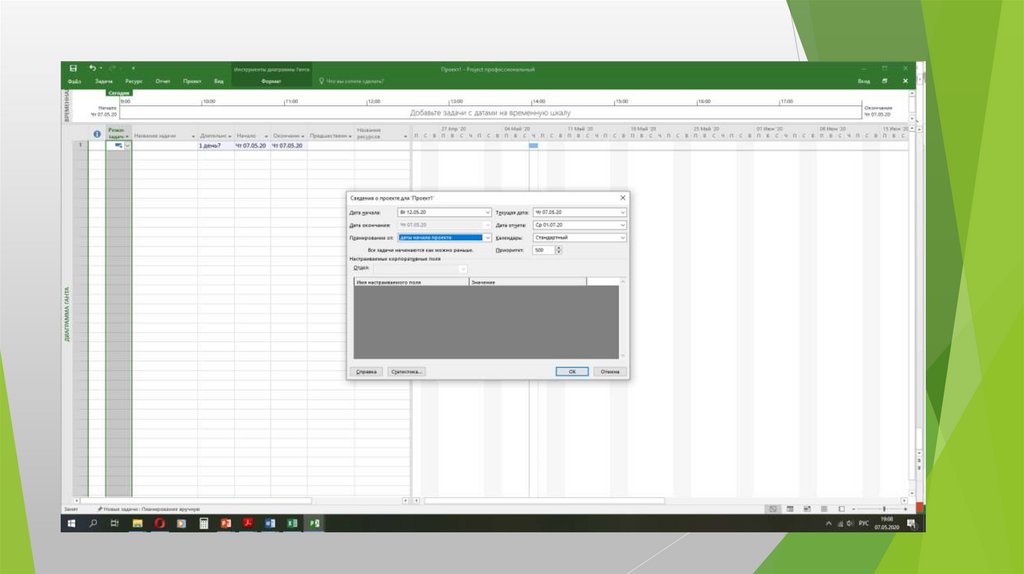Click the Windows Start button

click(72, 523)
